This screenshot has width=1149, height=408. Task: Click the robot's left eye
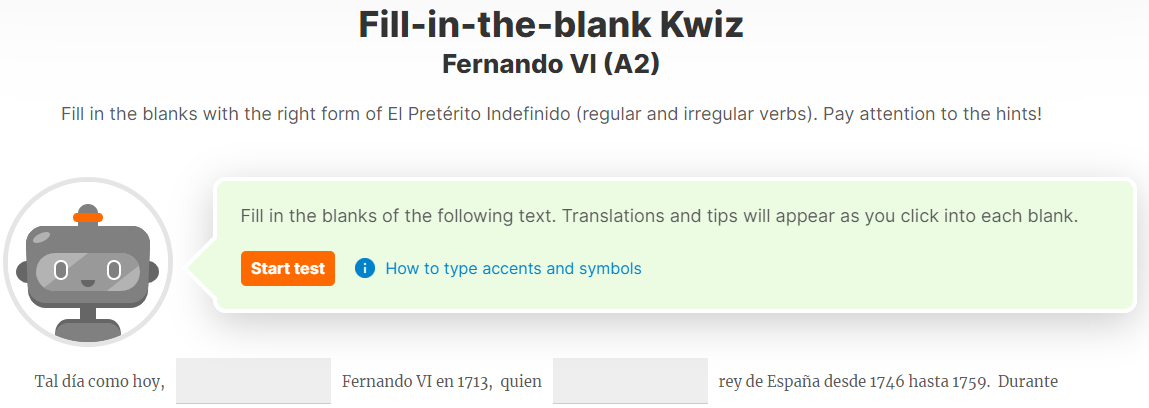(62, 271)
